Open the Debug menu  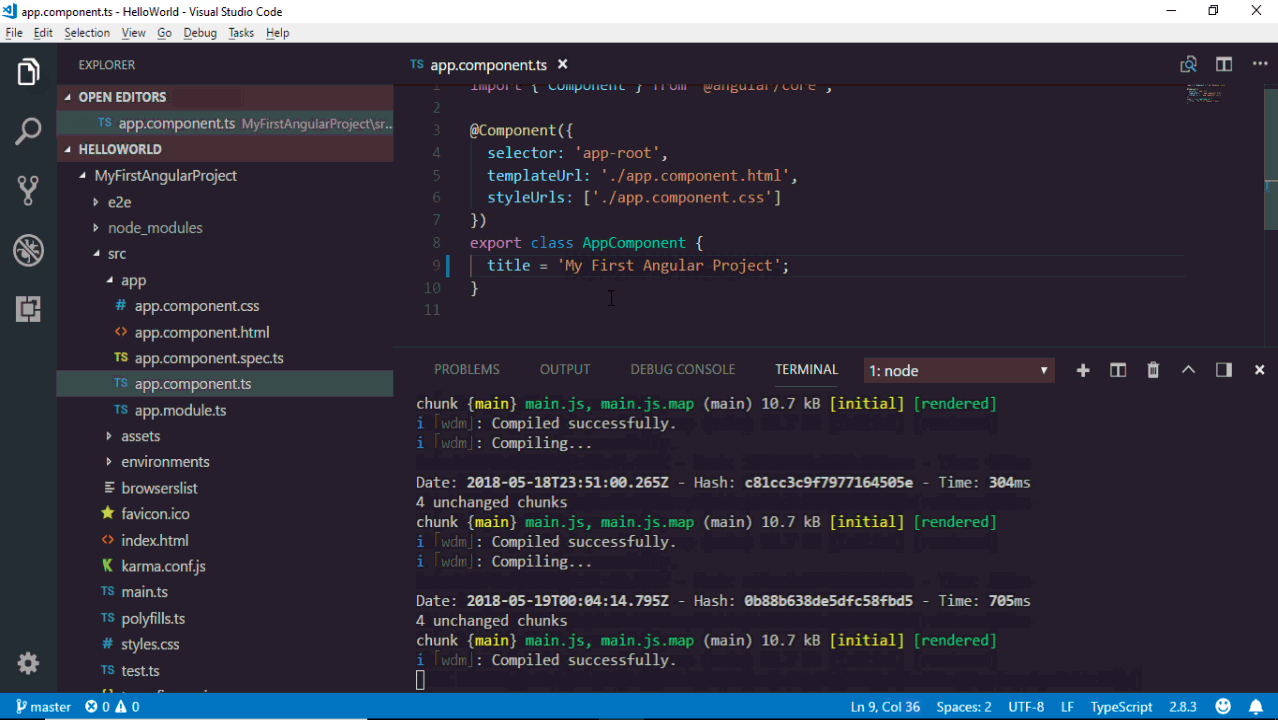click(x=200, y=33)
